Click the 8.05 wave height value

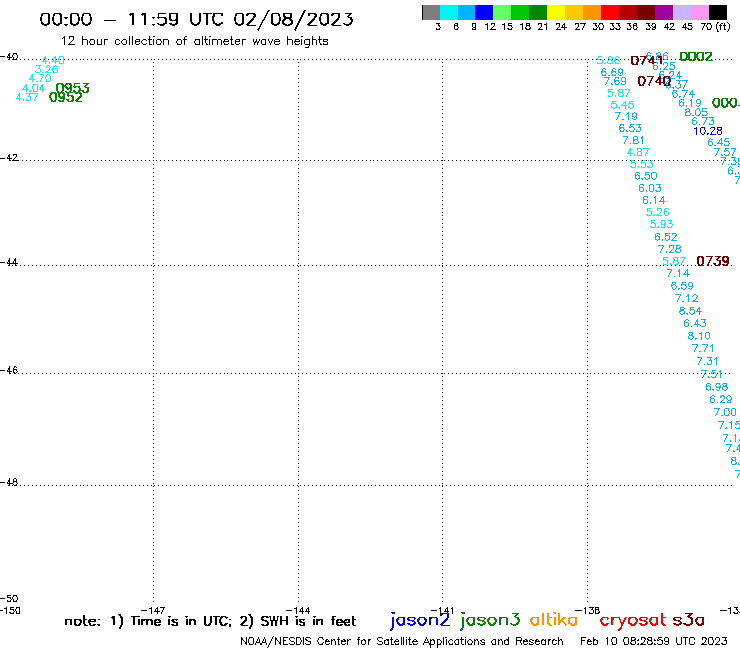(x=696, y=112)
